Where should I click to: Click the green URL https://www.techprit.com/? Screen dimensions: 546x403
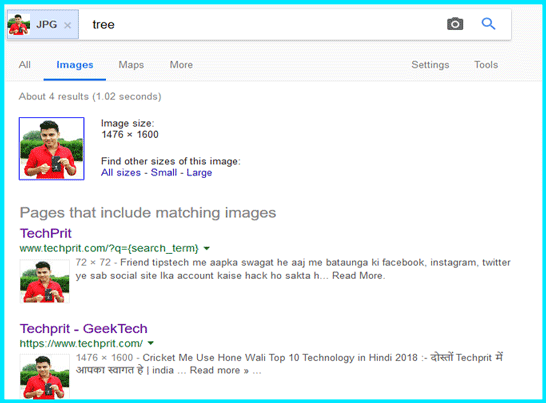[x=81, y=343]
